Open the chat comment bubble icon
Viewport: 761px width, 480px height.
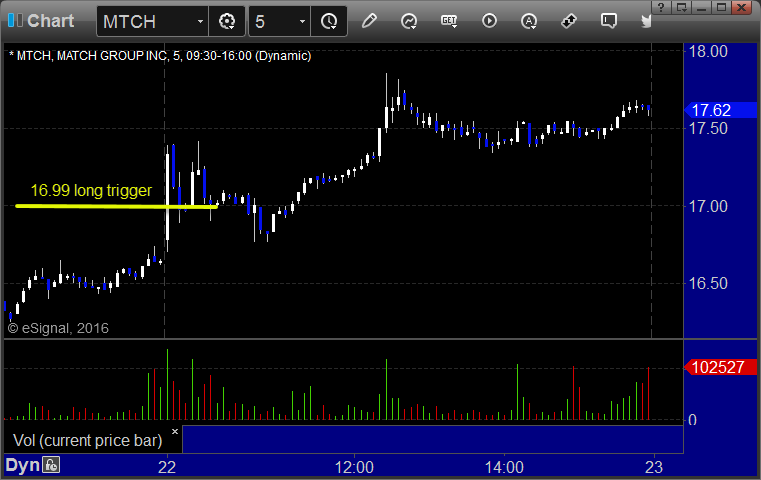[x=609, y=21]
